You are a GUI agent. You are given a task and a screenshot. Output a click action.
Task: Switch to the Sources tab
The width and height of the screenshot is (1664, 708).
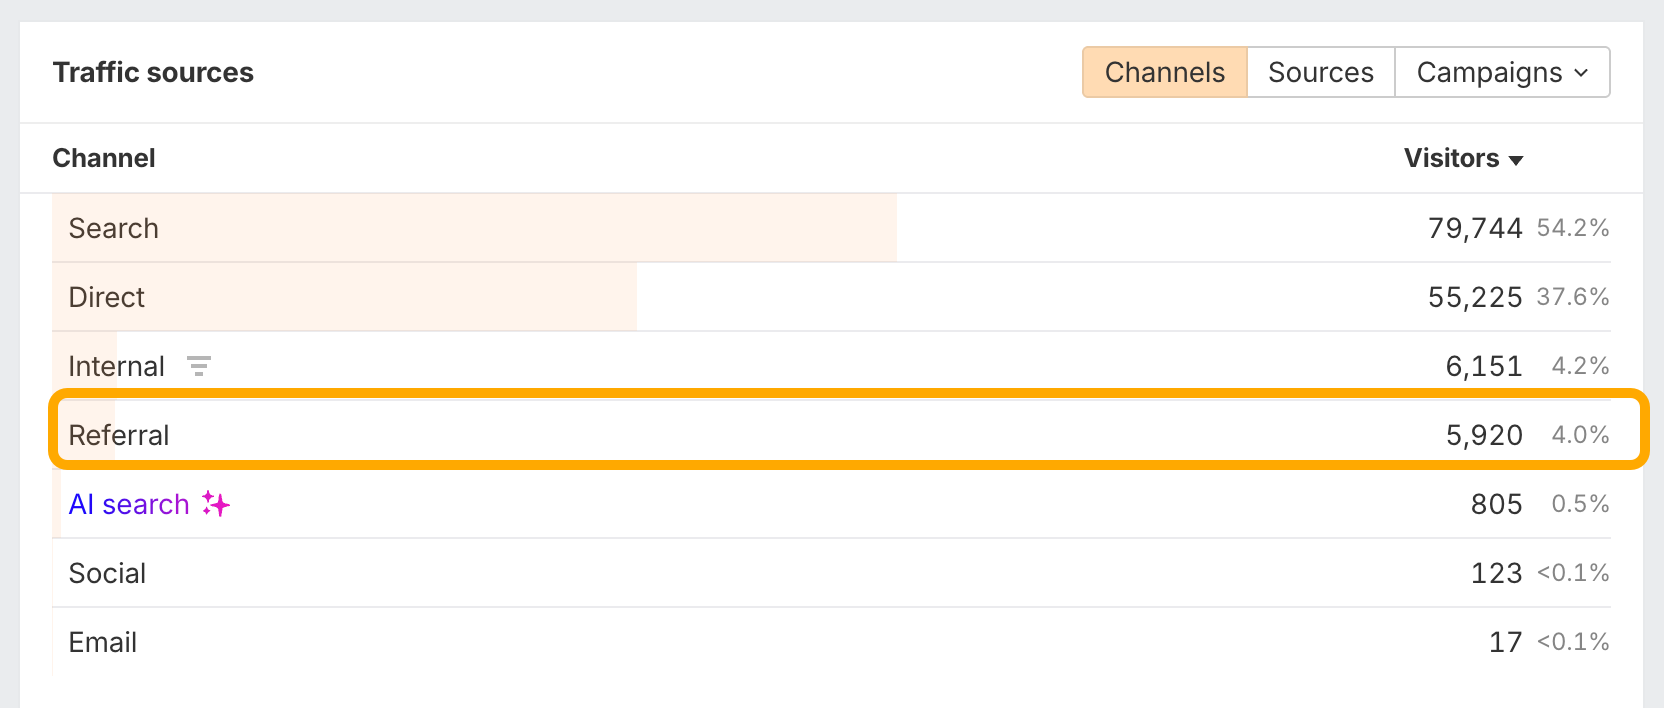point(1321,72)
